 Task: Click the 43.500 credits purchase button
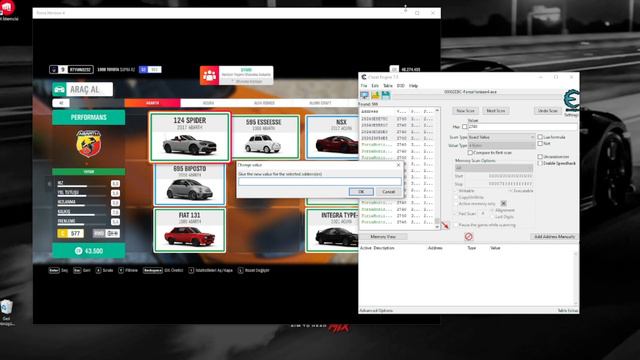point(89,251)
